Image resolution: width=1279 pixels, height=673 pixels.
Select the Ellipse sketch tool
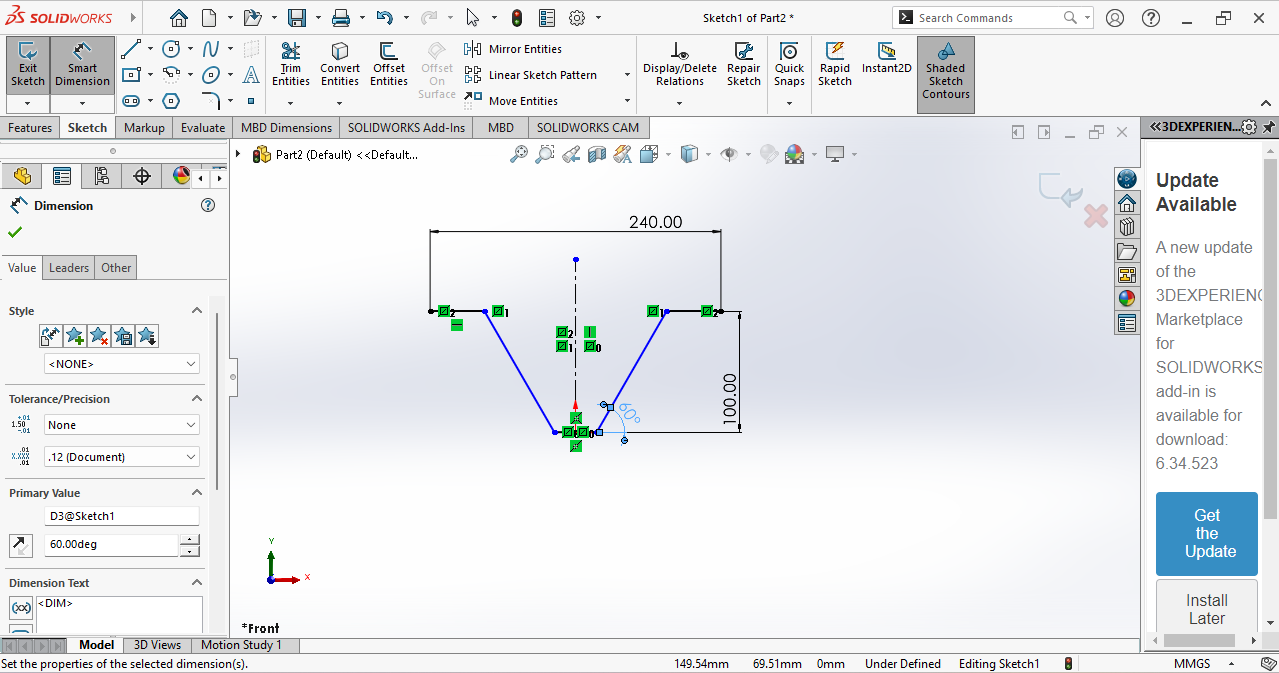211,74
